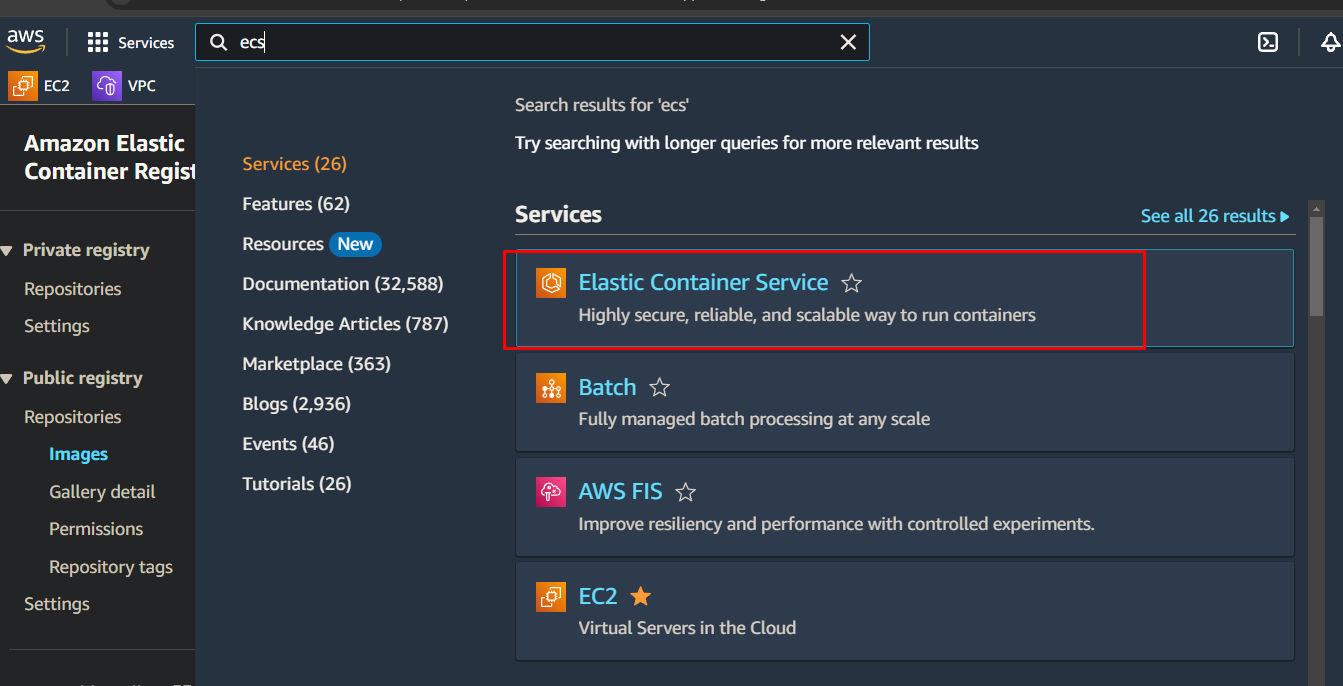This screenshot has width=1343, height=686.
Task: Click the Batch service icon
Action: (x=550, y=388)
